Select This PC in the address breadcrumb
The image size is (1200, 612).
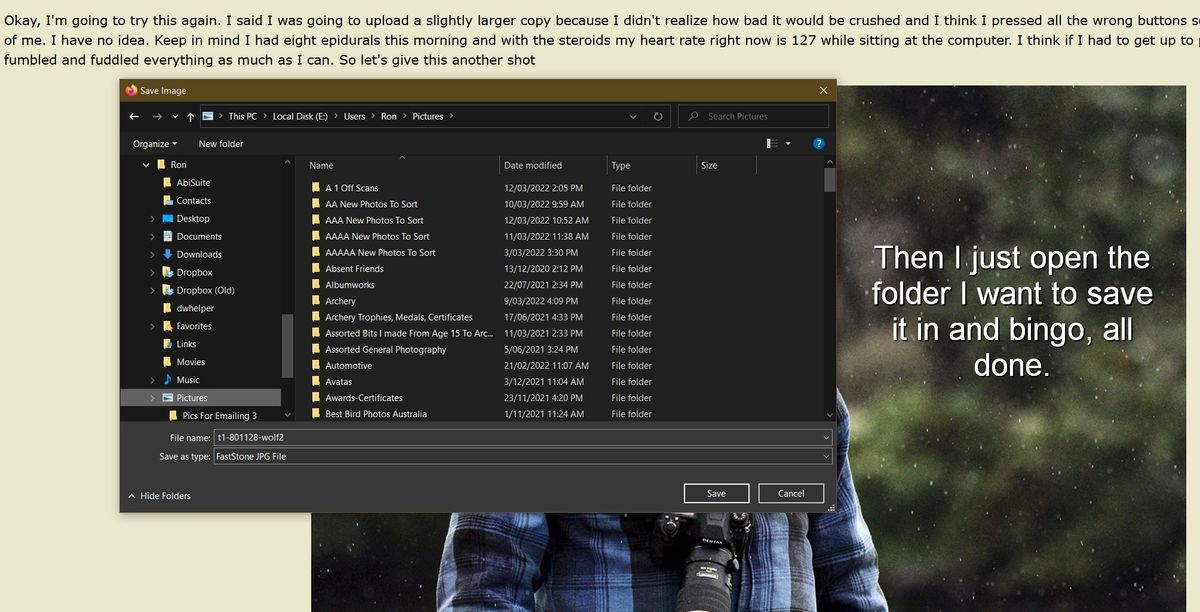(242, 116)
